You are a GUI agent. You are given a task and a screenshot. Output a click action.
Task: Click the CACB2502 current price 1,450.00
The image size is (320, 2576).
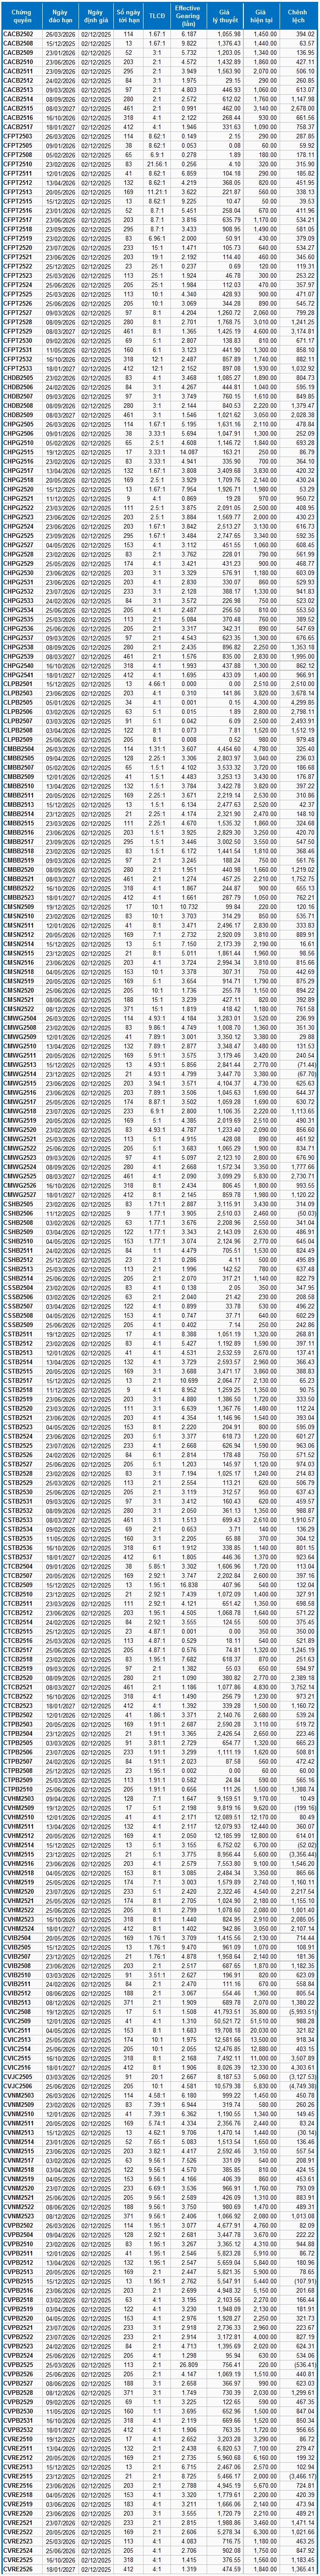[x=264, y=34]
